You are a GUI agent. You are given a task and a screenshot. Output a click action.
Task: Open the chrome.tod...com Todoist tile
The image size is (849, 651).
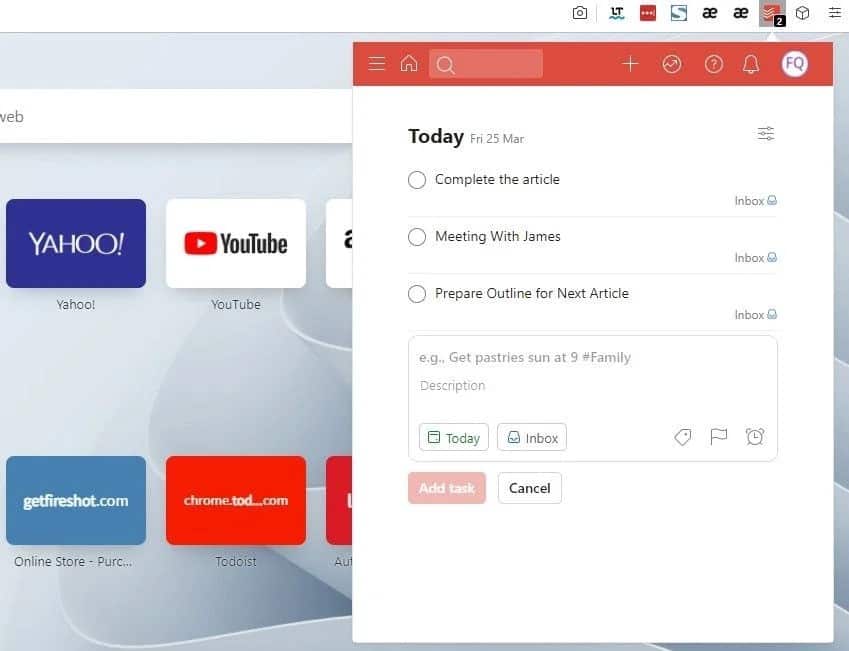point(236,500)
